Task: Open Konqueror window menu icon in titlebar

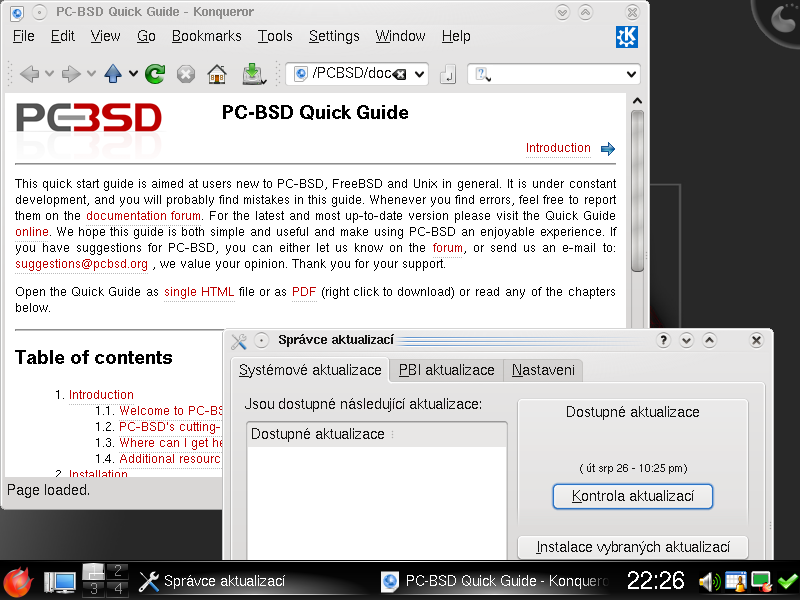Action: pos(17,12)
